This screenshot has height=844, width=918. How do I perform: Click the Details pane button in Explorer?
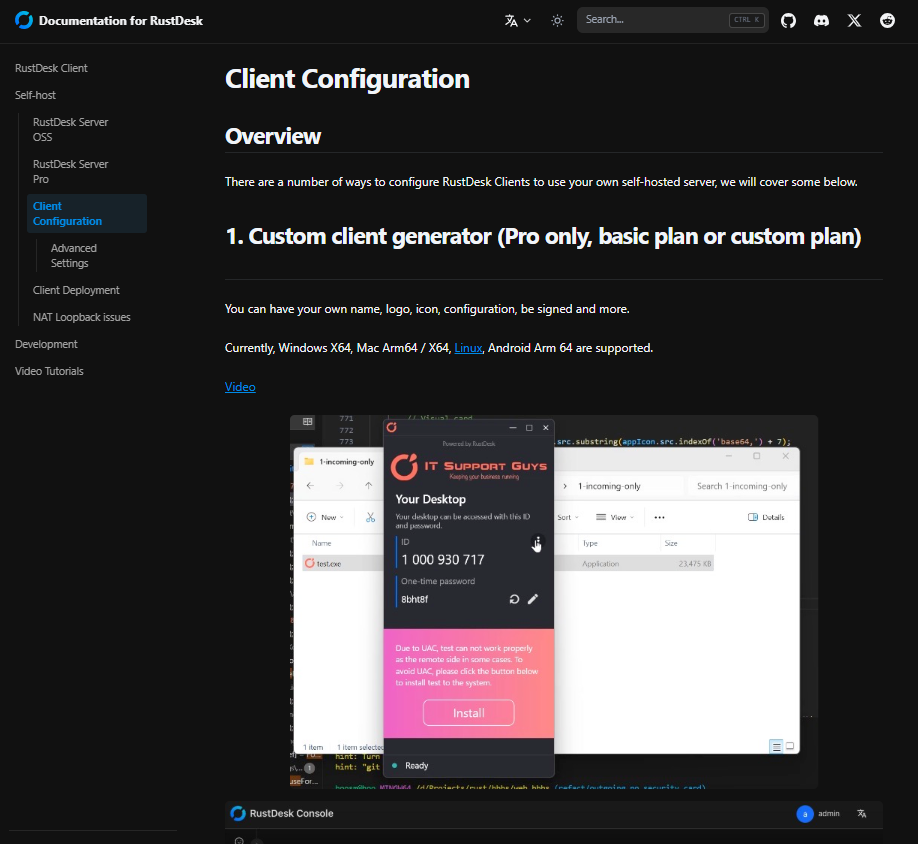766,517
